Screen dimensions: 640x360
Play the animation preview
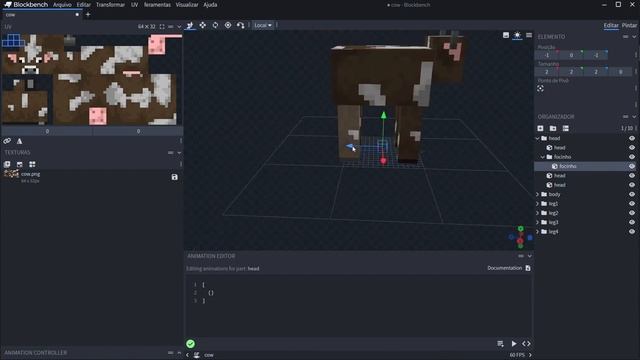(513, 344)
